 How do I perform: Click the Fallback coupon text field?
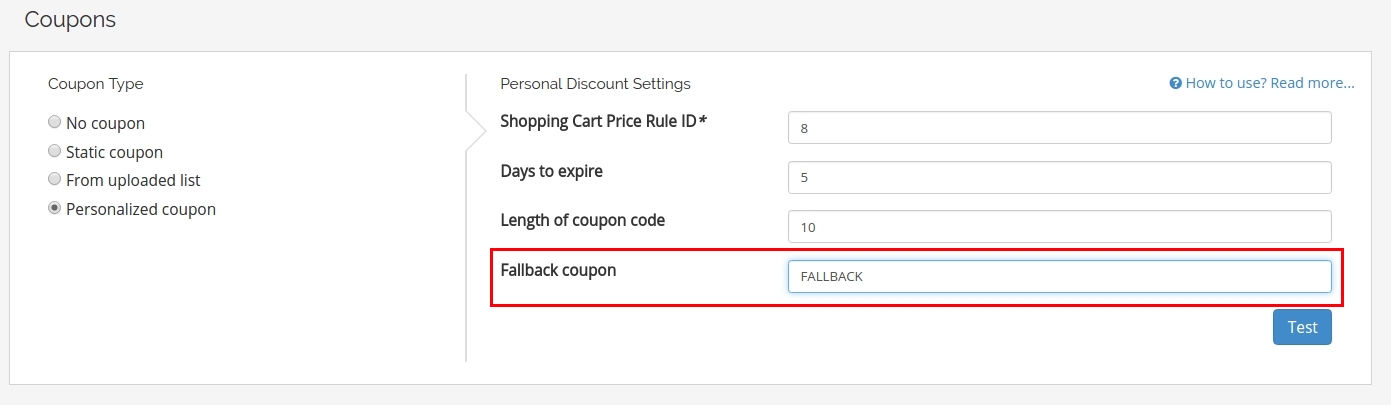point(1060,276)
